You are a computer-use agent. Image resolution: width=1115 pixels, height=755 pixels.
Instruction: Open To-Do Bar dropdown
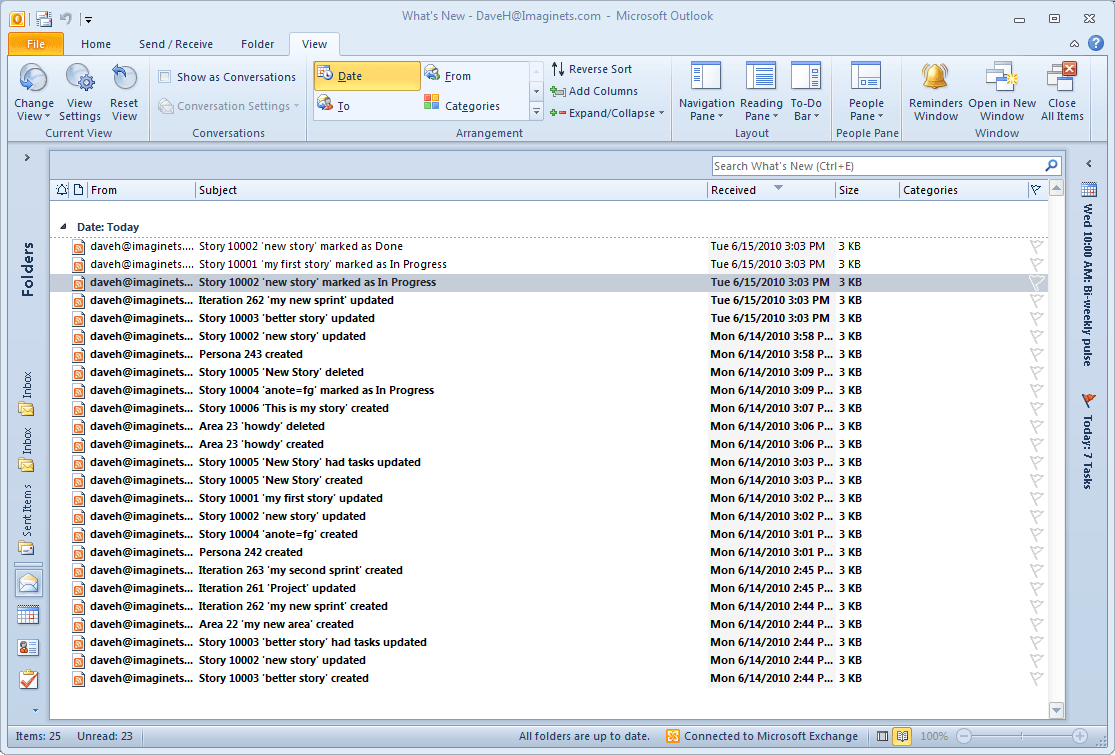point(806,92)
